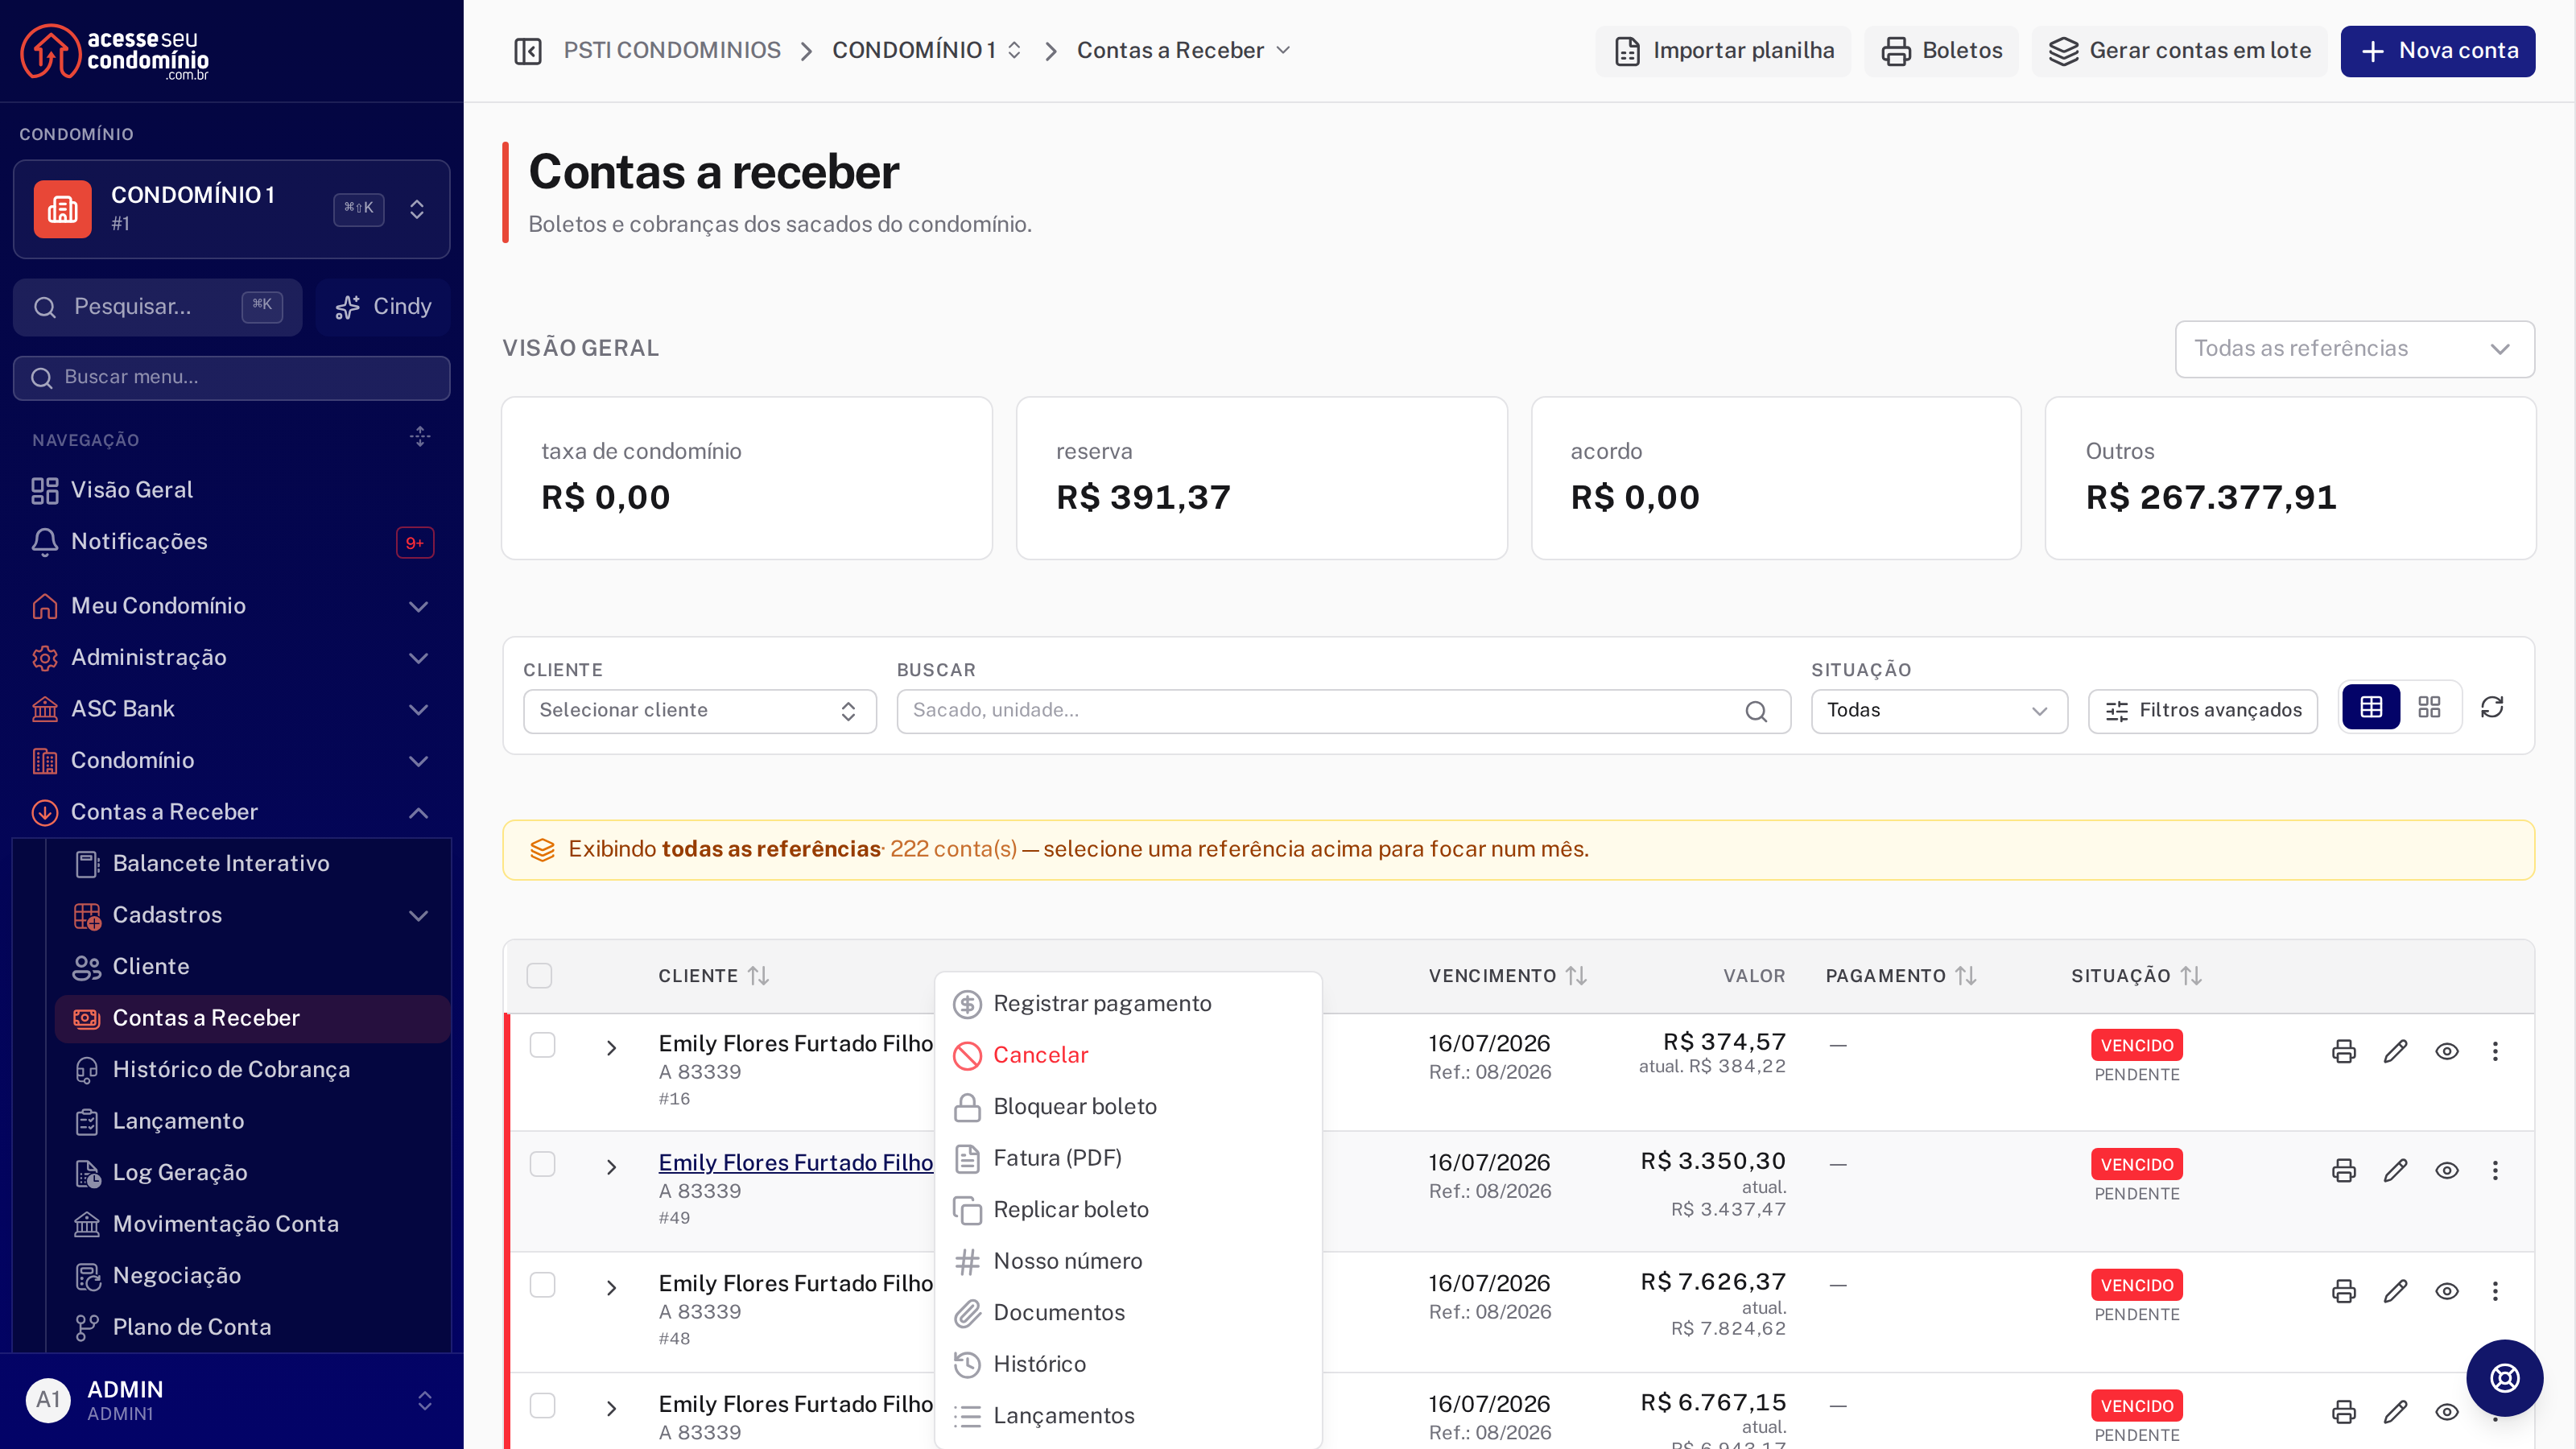Viewport: 2576px width, 1449px height.
Task: Print boleto for R$ 374,57 row
Action: click(2343, 1051)
